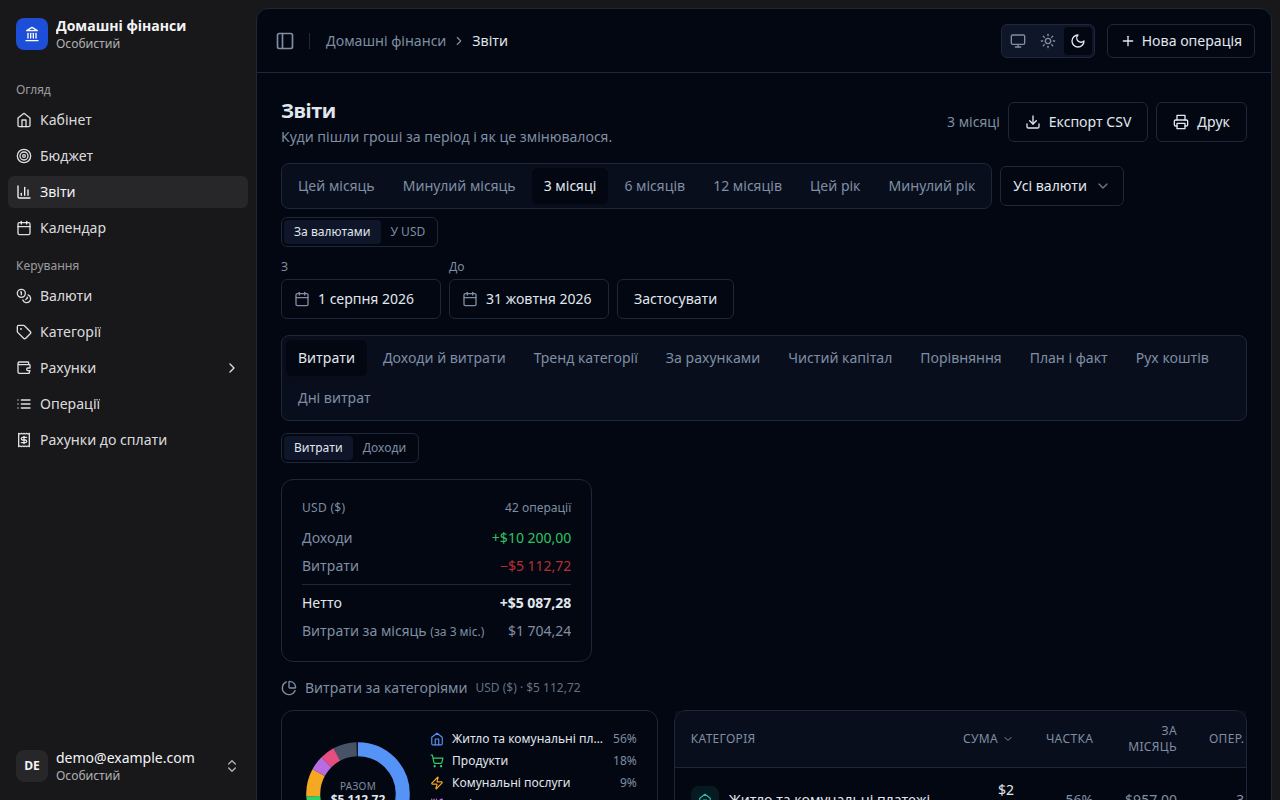Open the account switcher chevron by demo@example.com
Image resolution: width=1280 pixels, height=800 pixels.
coord(232,766)
